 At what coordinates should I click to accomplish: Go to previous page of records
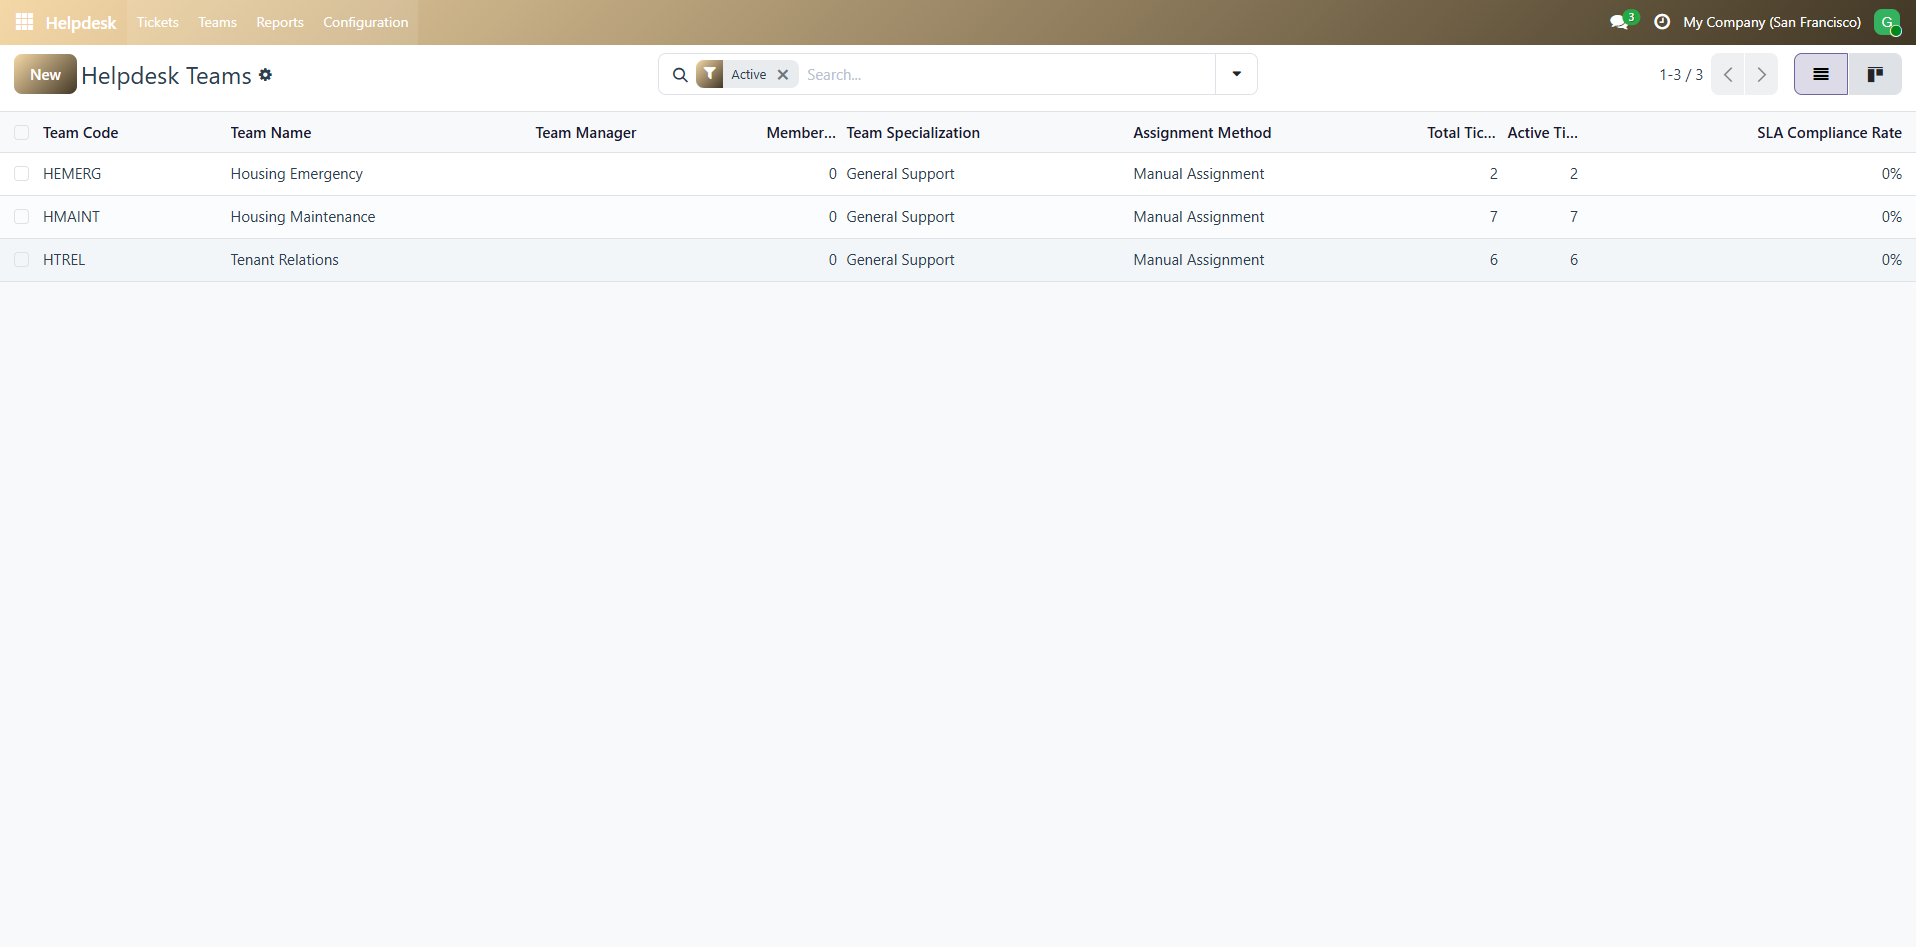[1728, 75]
